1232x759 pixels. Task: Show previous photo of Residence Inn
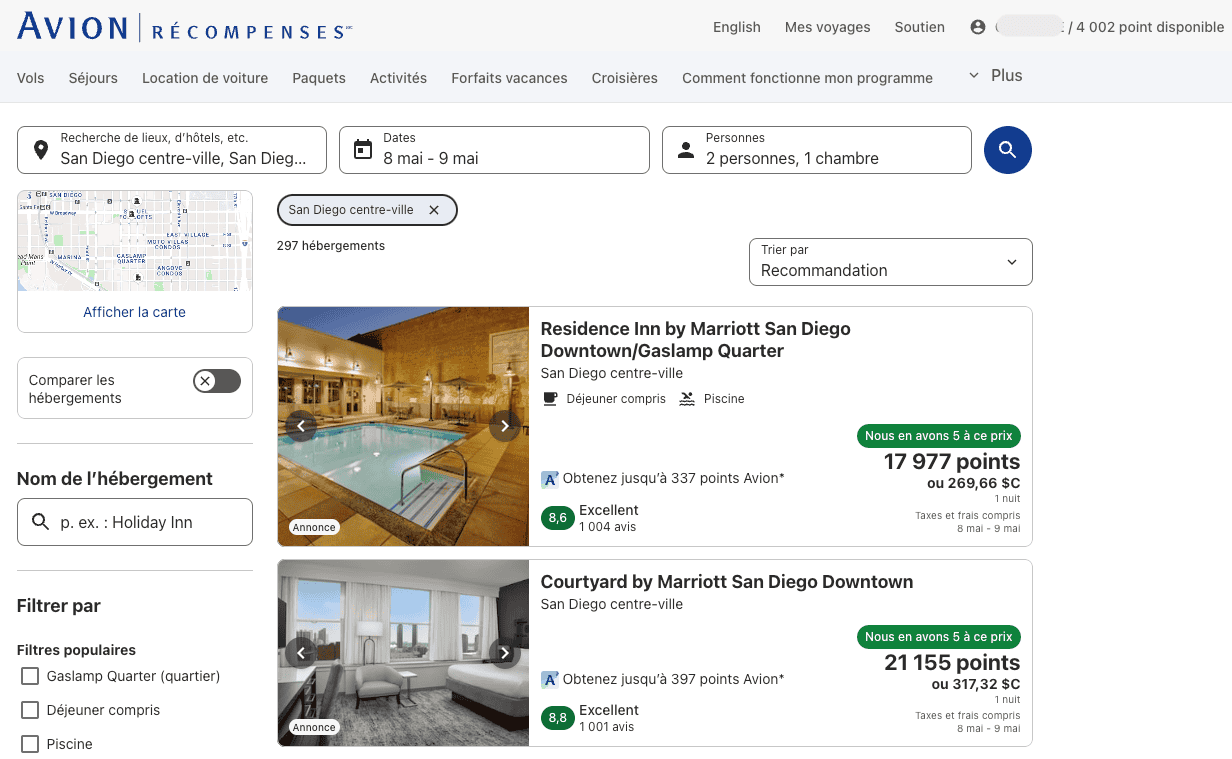point(301,426)
